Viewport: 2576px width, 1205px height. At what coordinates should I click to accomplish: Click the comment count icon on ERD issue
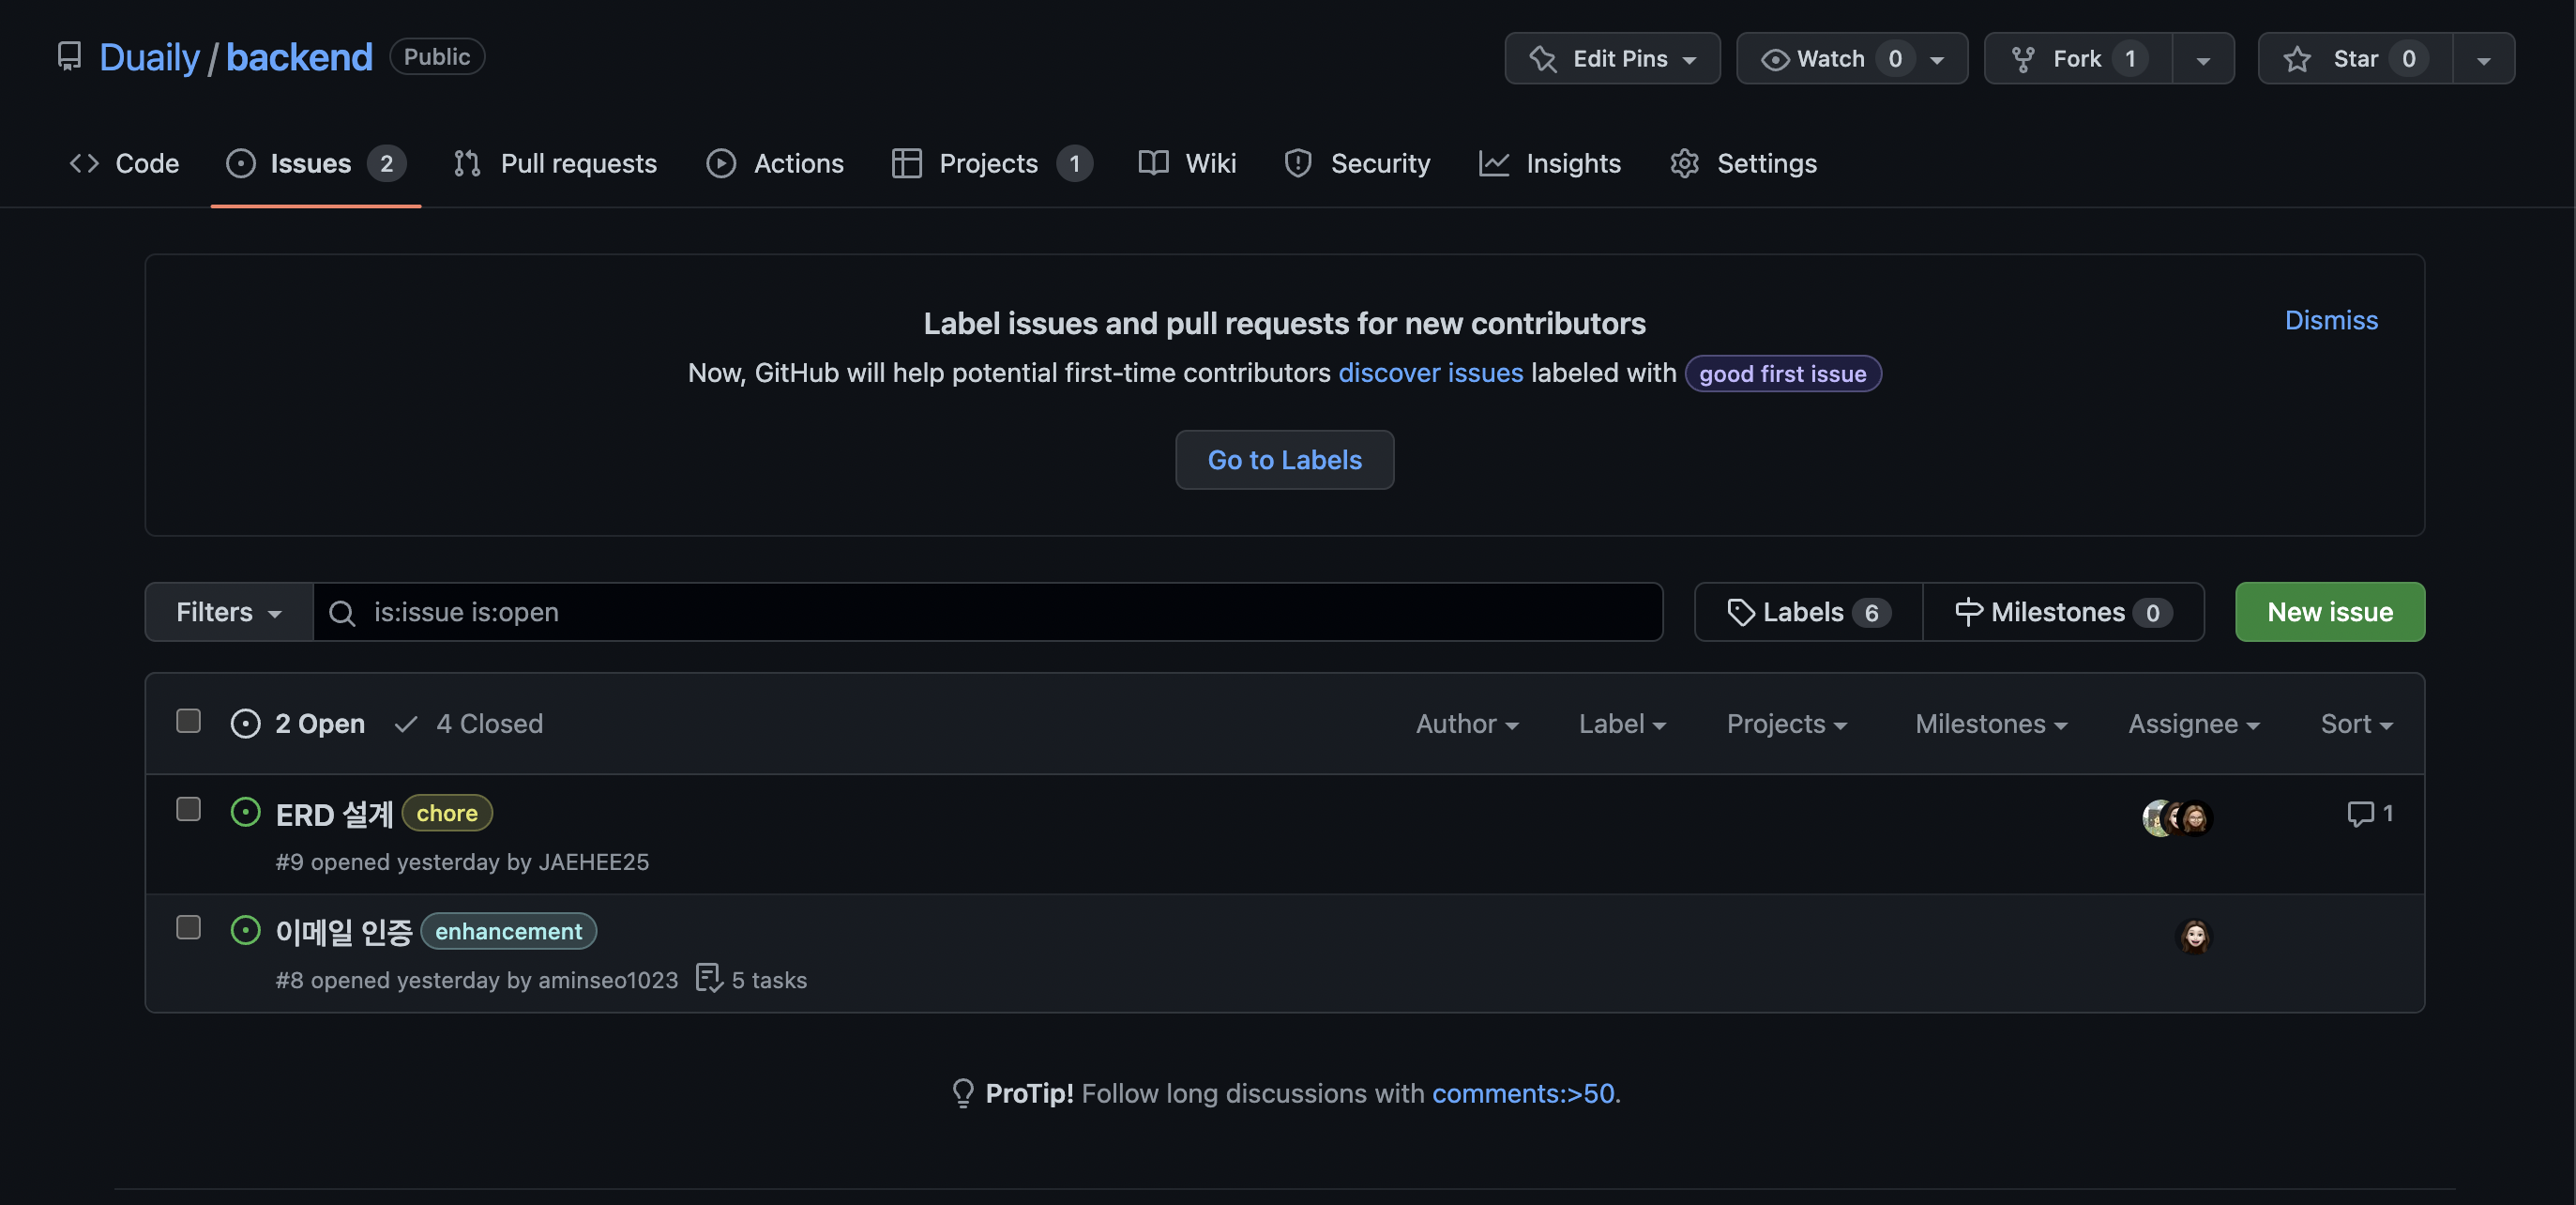coord(2359,814)
